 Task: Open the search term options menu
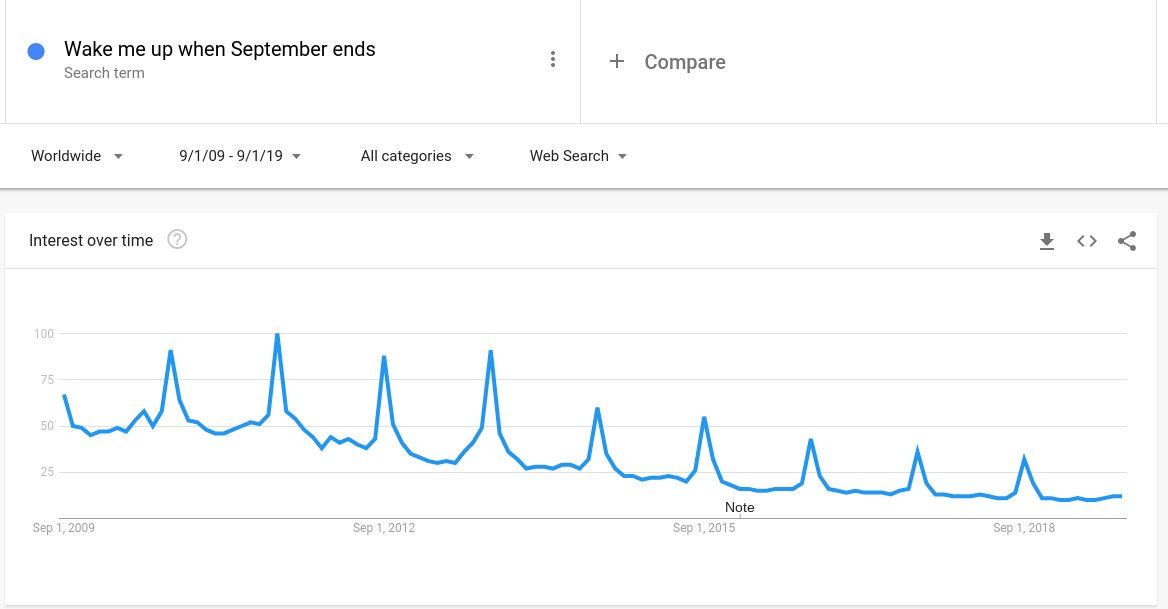(x=553, y=58)
